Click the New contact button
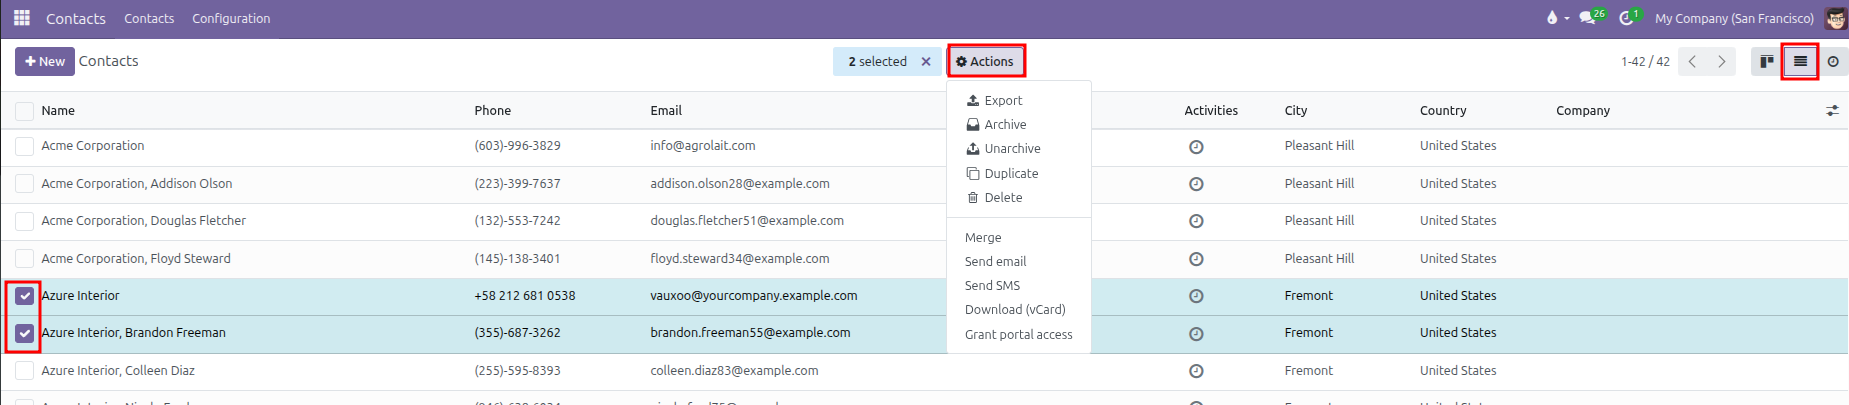Viewport: 1849px width, 405px height. click(45, 61)
